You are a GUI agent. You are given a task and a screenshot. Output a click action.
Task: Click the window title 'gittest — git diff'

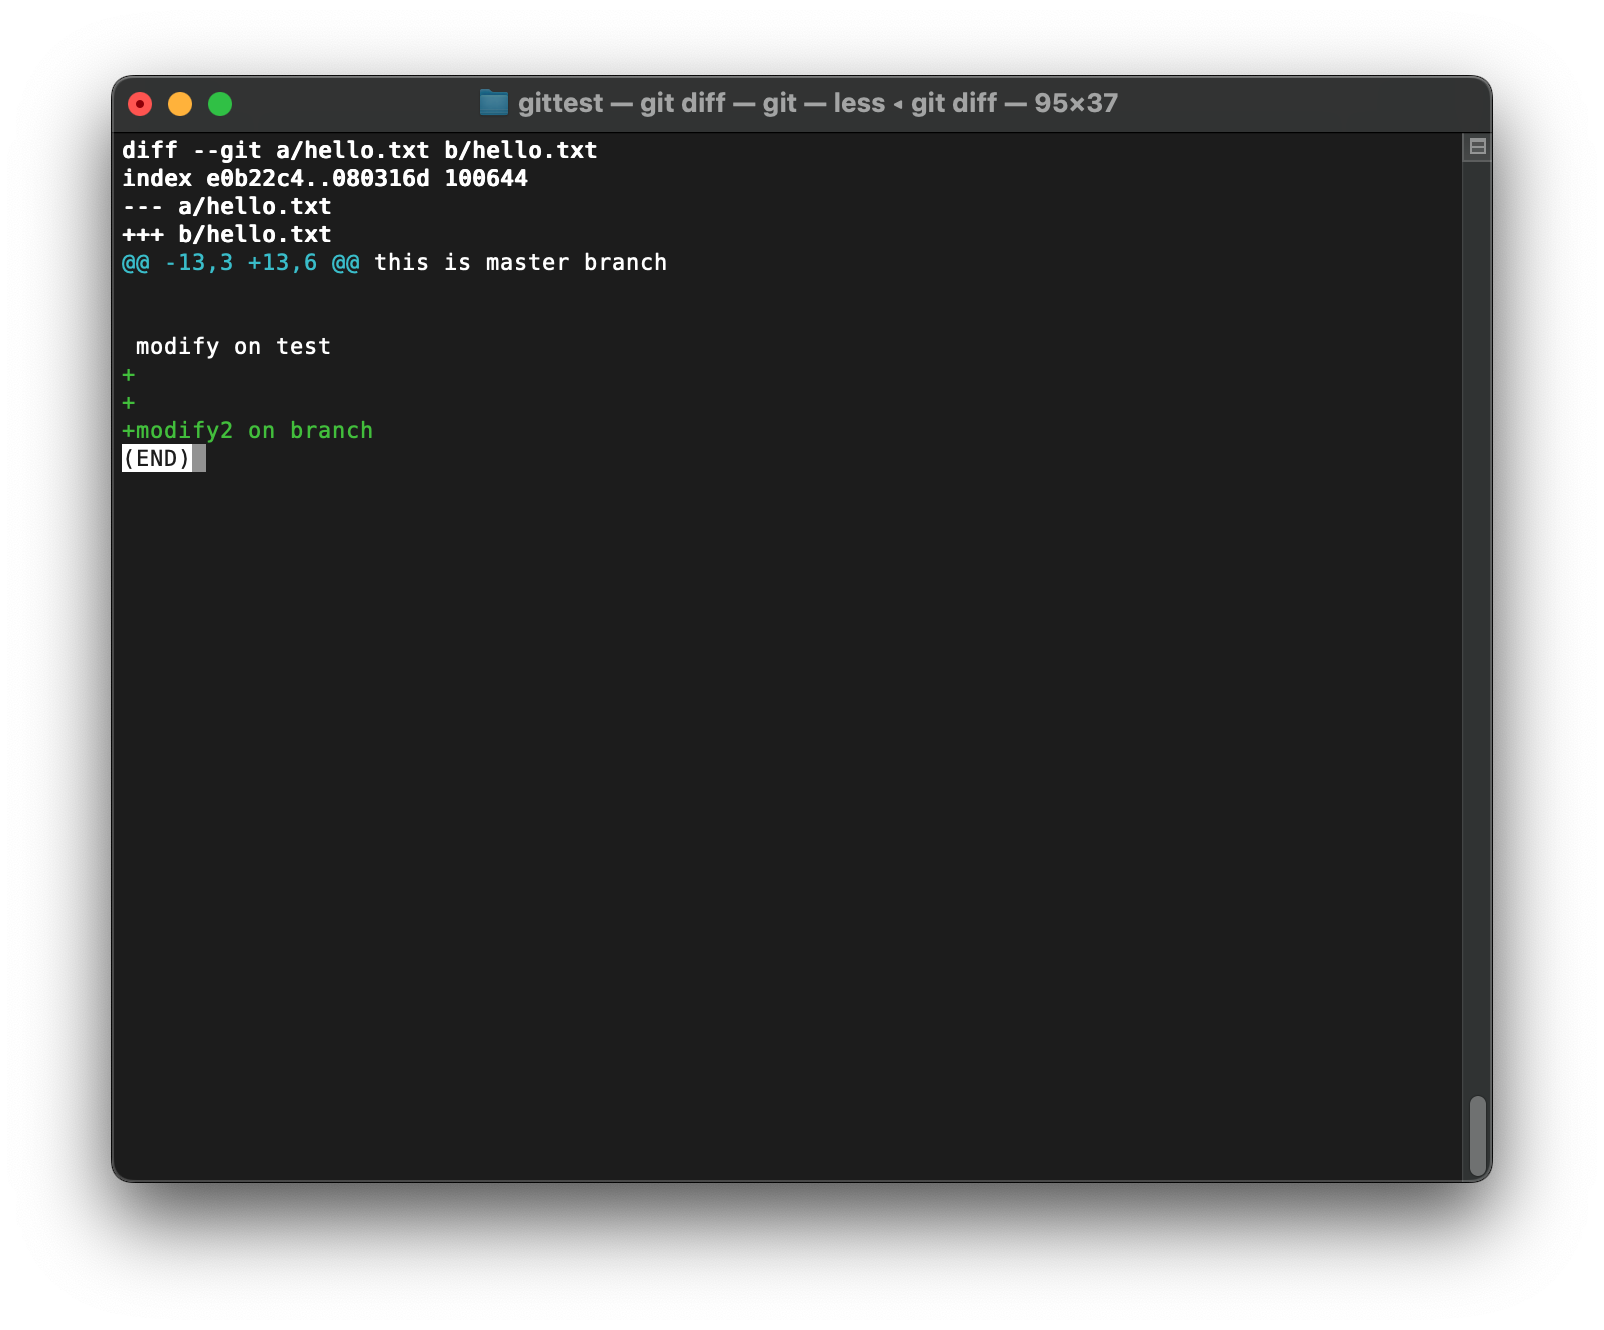point(621,103)
